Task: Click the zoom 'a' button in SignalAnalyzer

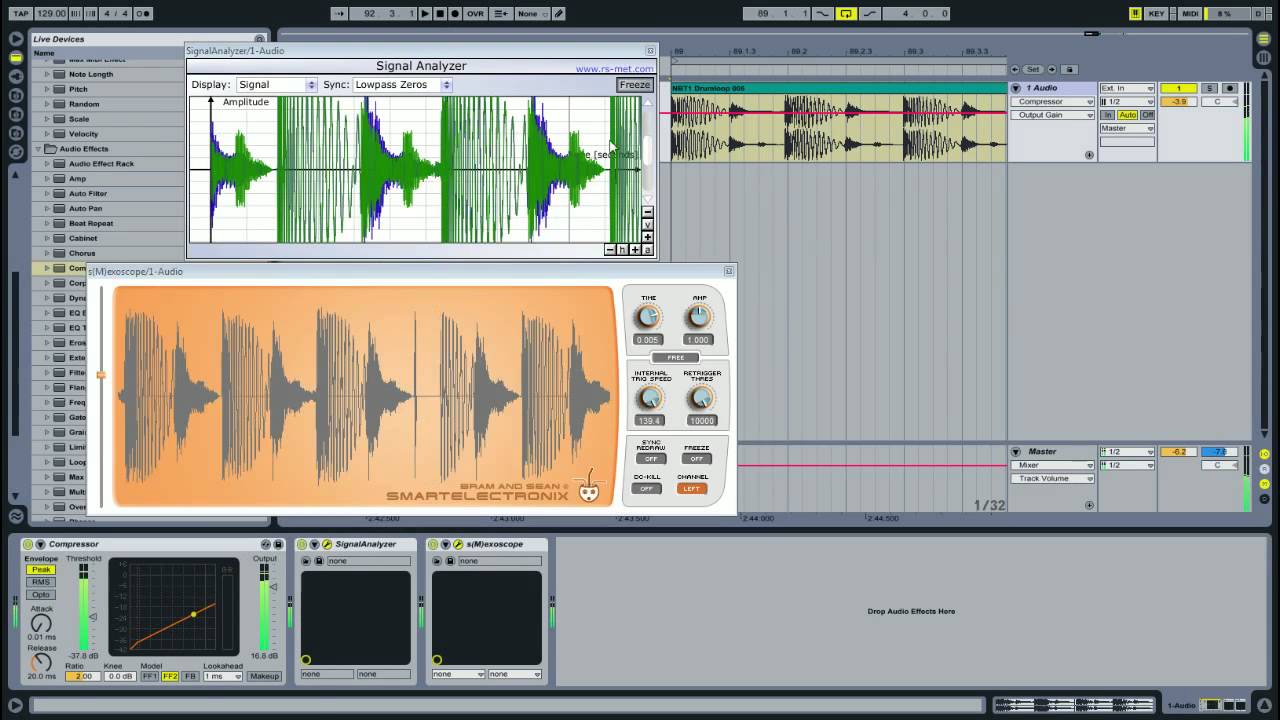Action: pos(647,250)
